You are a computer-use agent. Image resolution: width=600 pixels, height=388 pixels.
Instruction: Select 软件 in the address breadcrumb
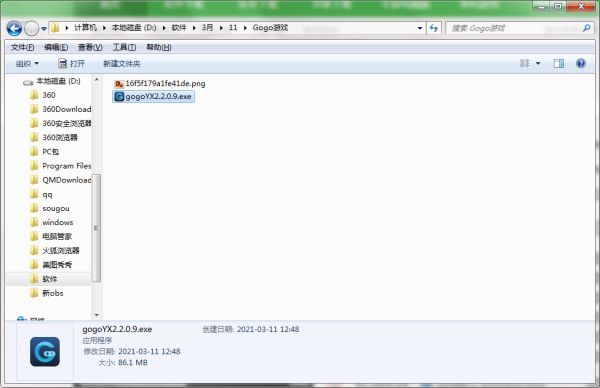pyautogui.click(x=179, y=28)
